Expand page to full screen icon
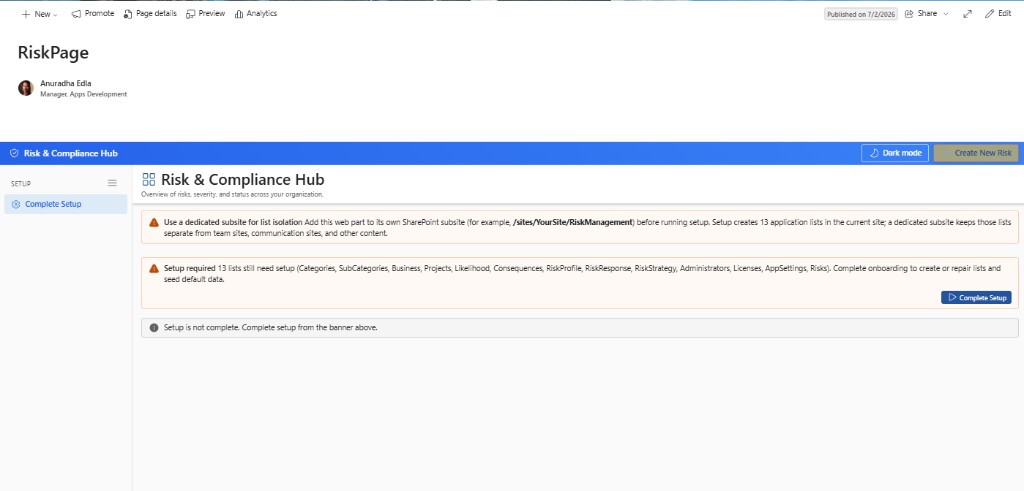 [967, 14]
